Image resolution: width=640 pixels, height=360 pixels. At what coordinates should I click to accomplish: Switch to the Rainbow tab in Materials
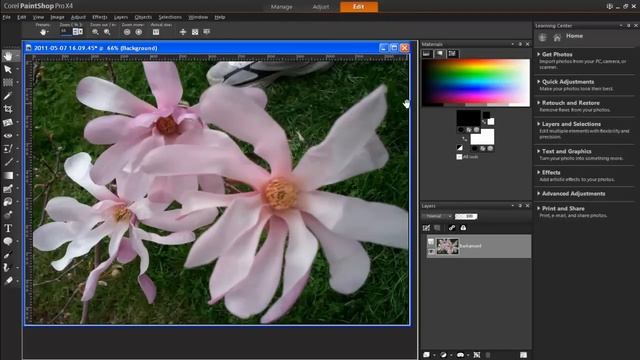[440, 53]
